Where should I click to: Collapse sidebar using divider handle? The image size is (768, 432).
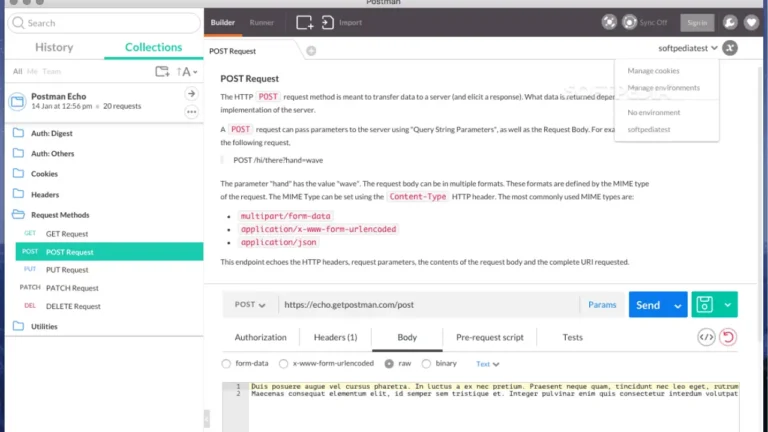207,419
